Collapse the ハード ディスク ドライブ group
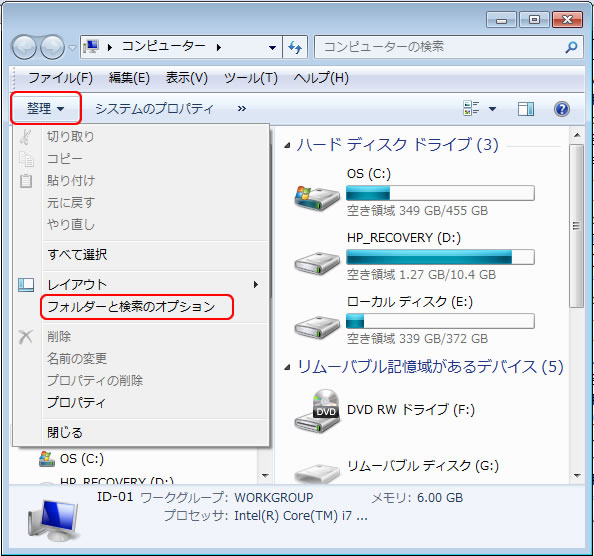This screenshot has width=594, height=556. pos(288,145)
